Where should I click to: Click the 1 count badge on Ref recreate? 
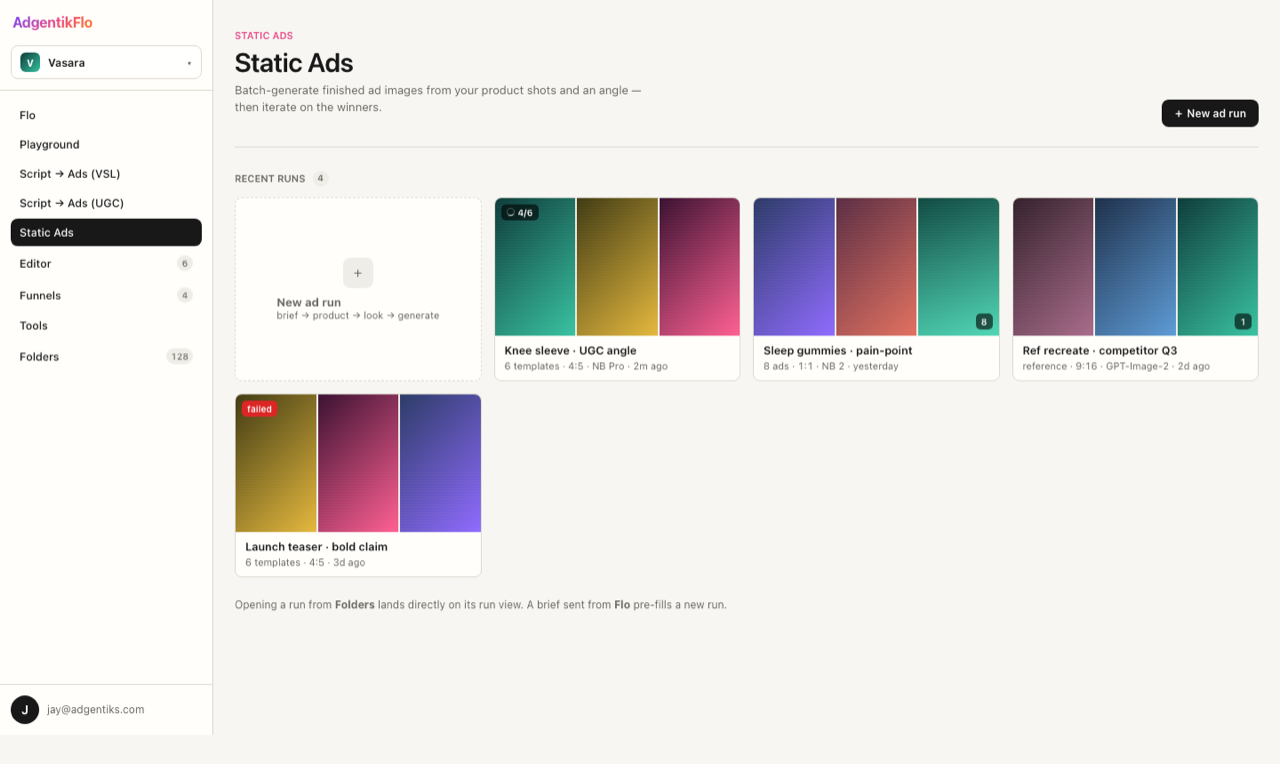(1243, 322)
